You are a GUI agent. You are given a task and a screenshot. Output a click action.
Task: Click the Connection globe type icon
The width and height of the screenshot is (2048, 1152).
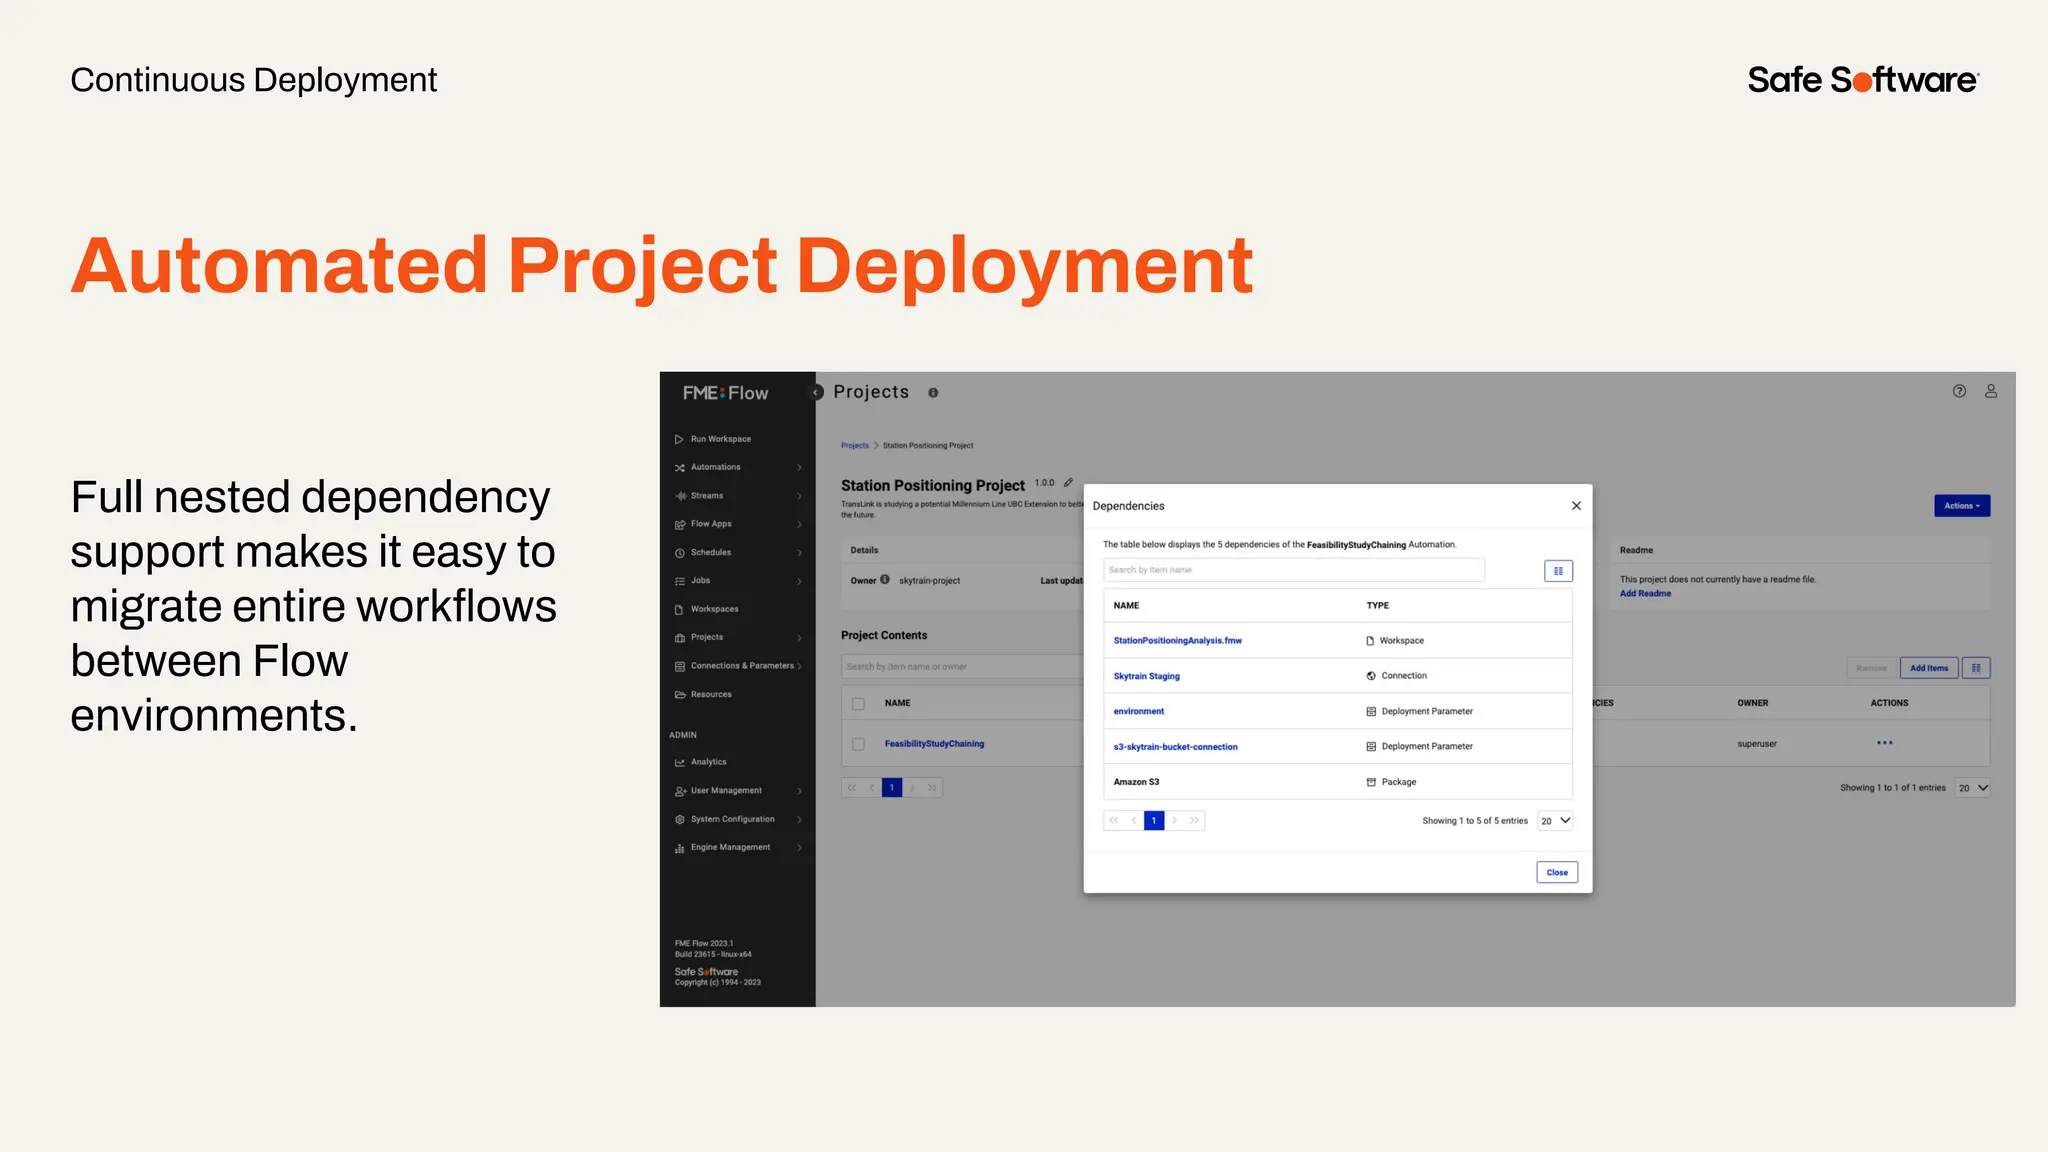tap(1371, 676)
